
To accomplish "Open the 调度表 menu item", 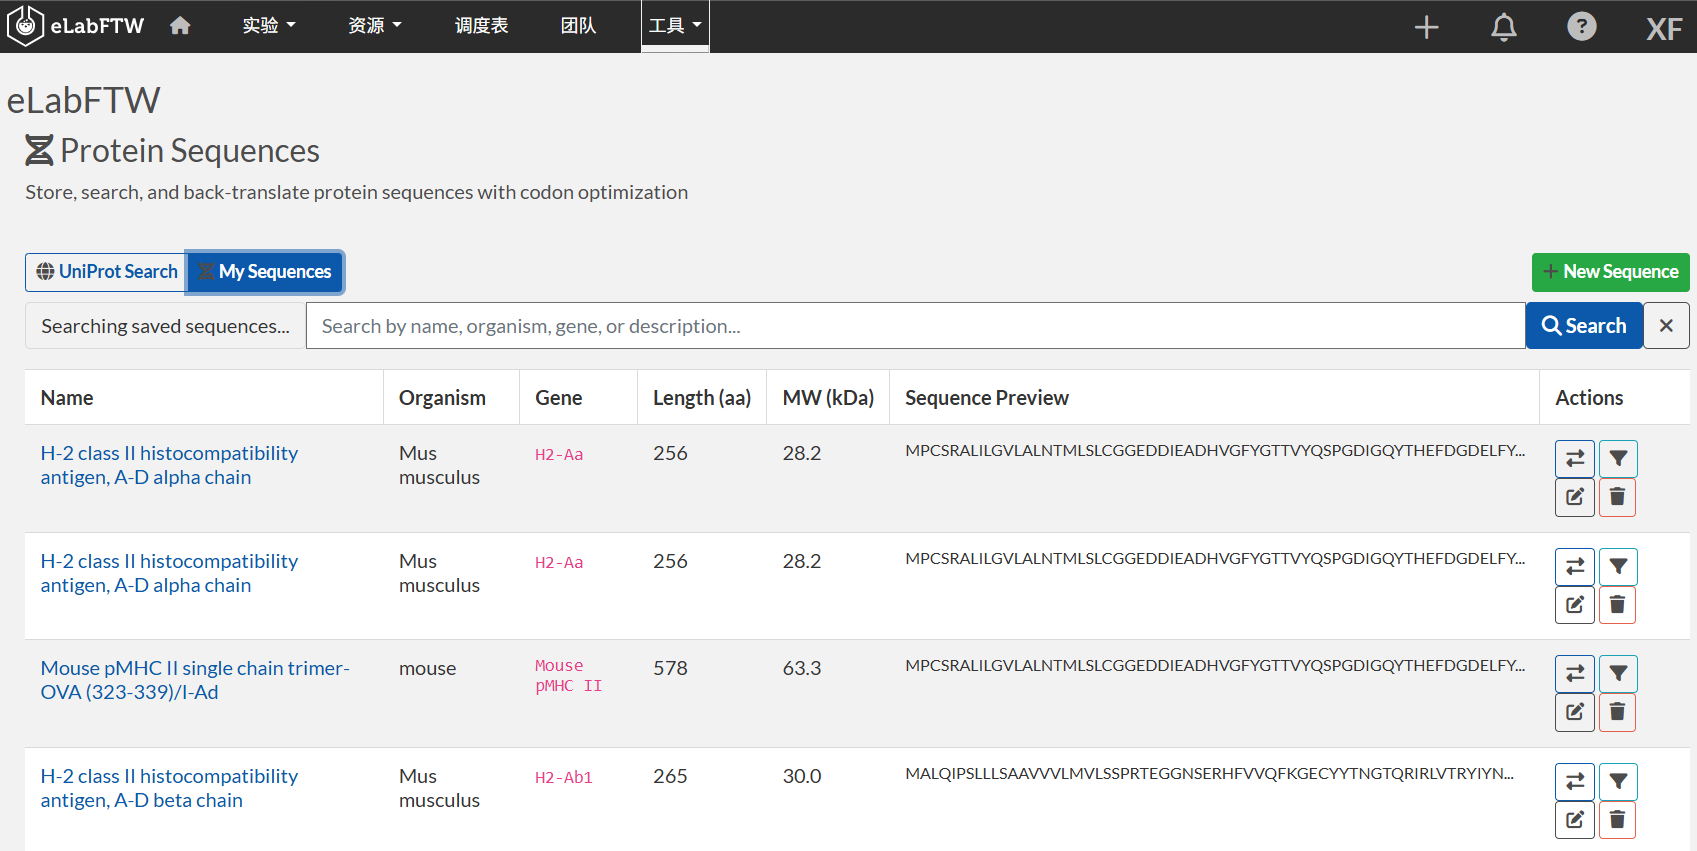I will click(482, 26).
